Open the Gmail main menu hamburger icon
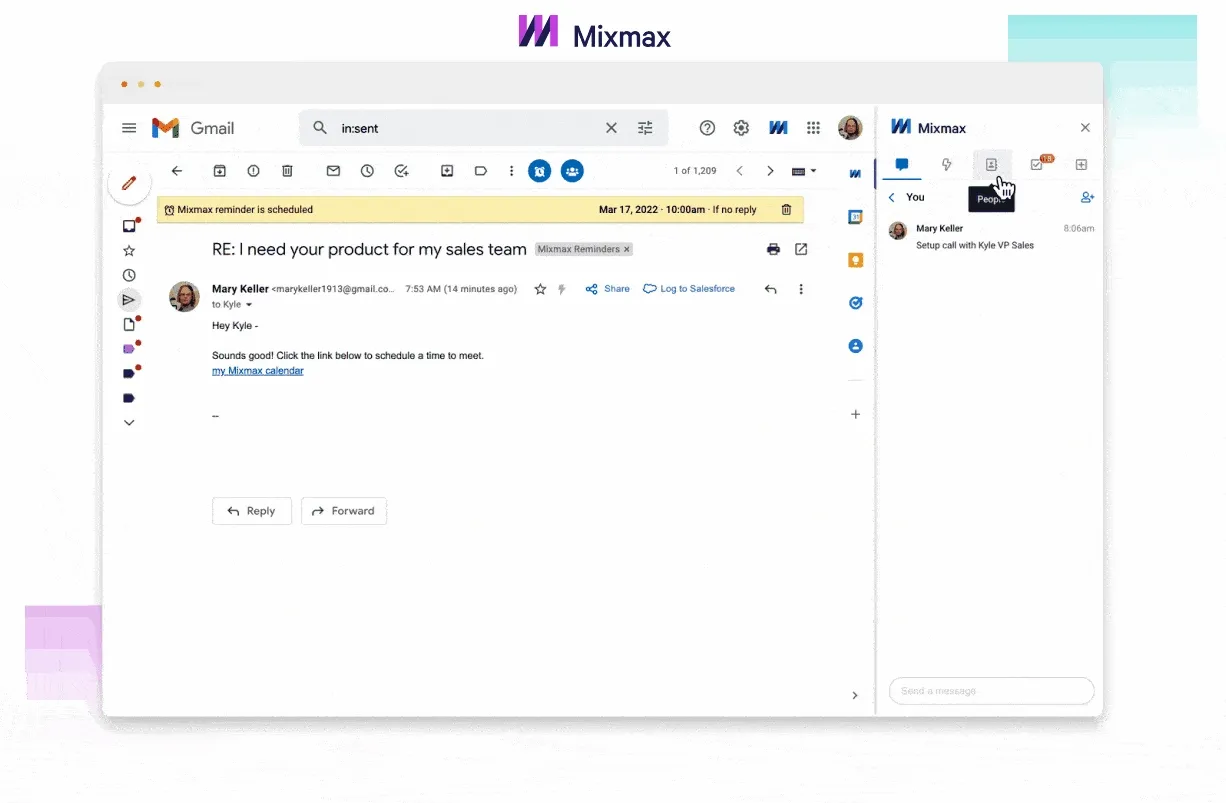This screenshot has height=803, width=1226. click(129, 128)
